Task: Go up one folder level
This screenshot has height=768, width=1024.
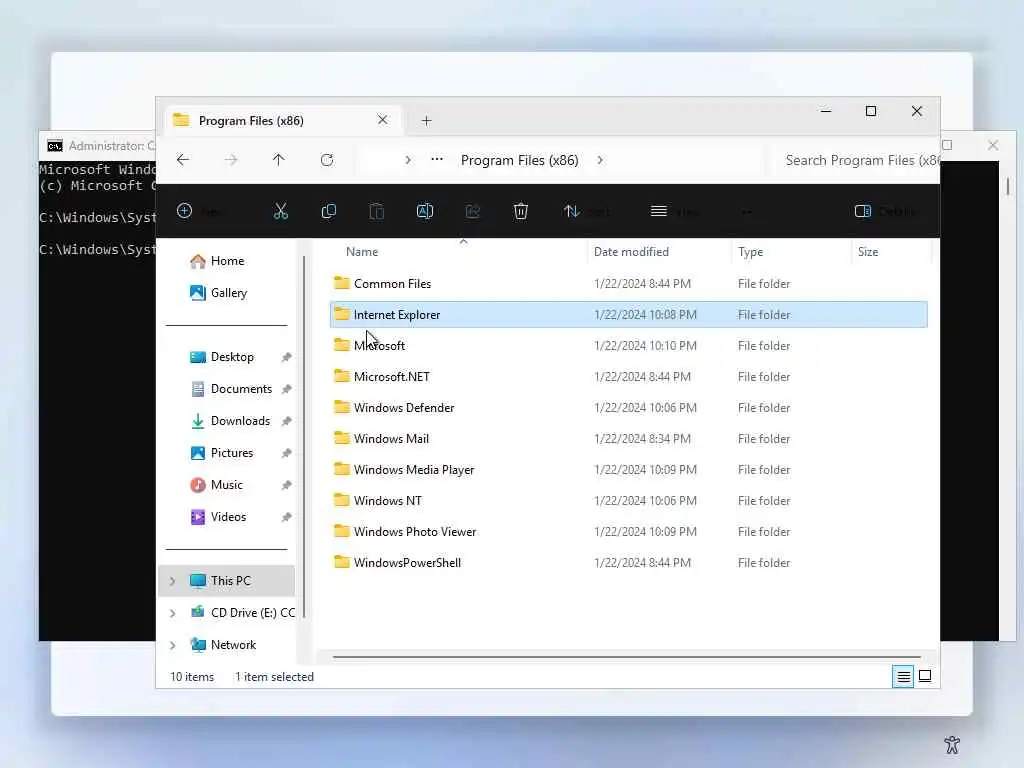Action: (x=279, y=160)
